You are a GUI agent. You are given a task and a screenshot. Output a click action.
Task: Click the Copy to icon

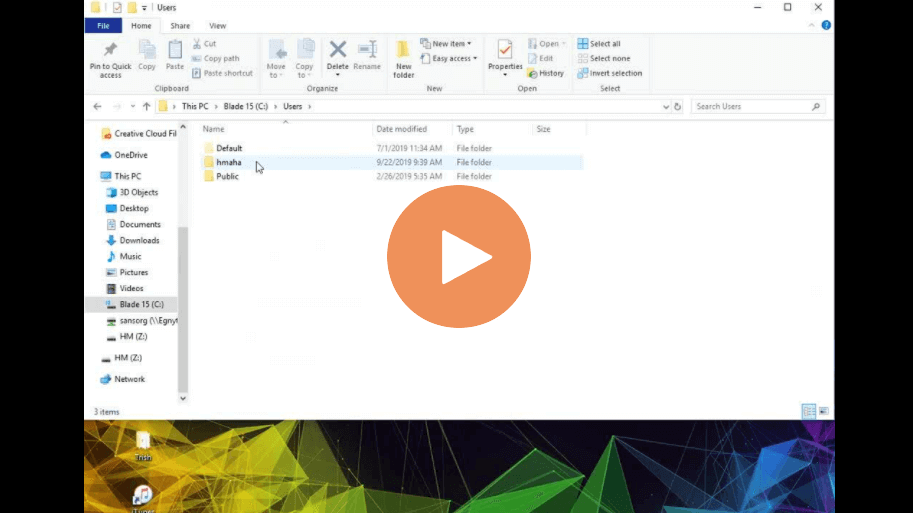pos(304,57)
